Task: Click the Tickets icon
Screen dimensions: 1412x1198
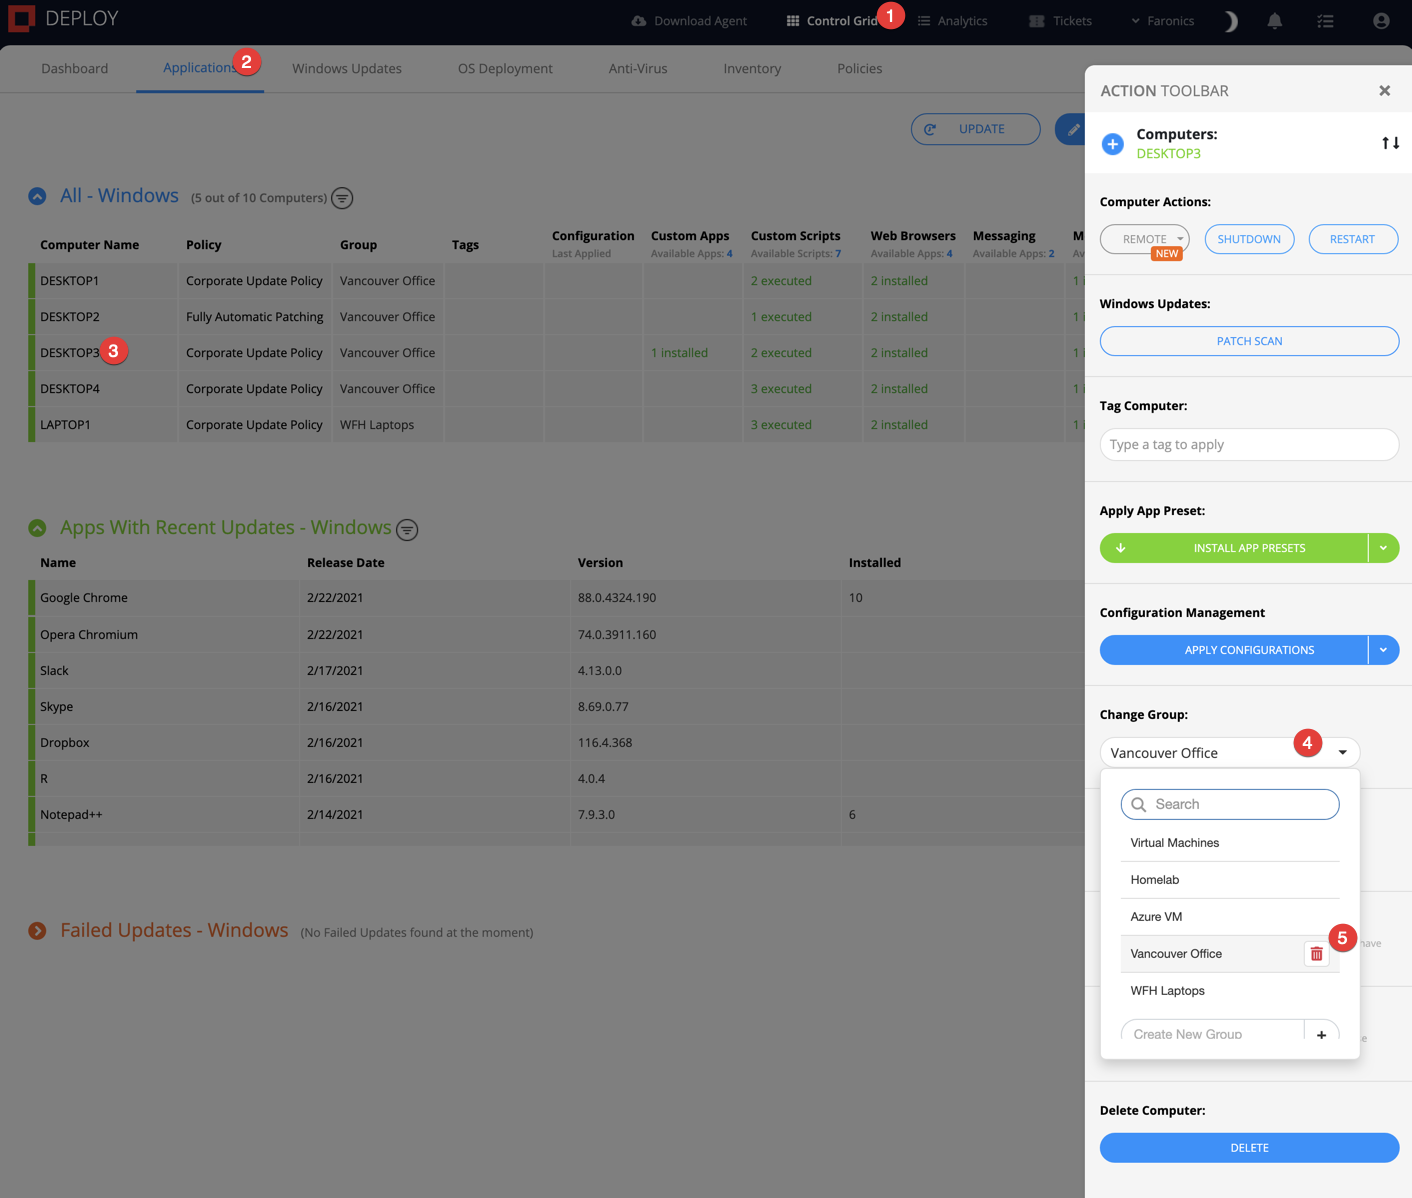Action: point(1037,21)
